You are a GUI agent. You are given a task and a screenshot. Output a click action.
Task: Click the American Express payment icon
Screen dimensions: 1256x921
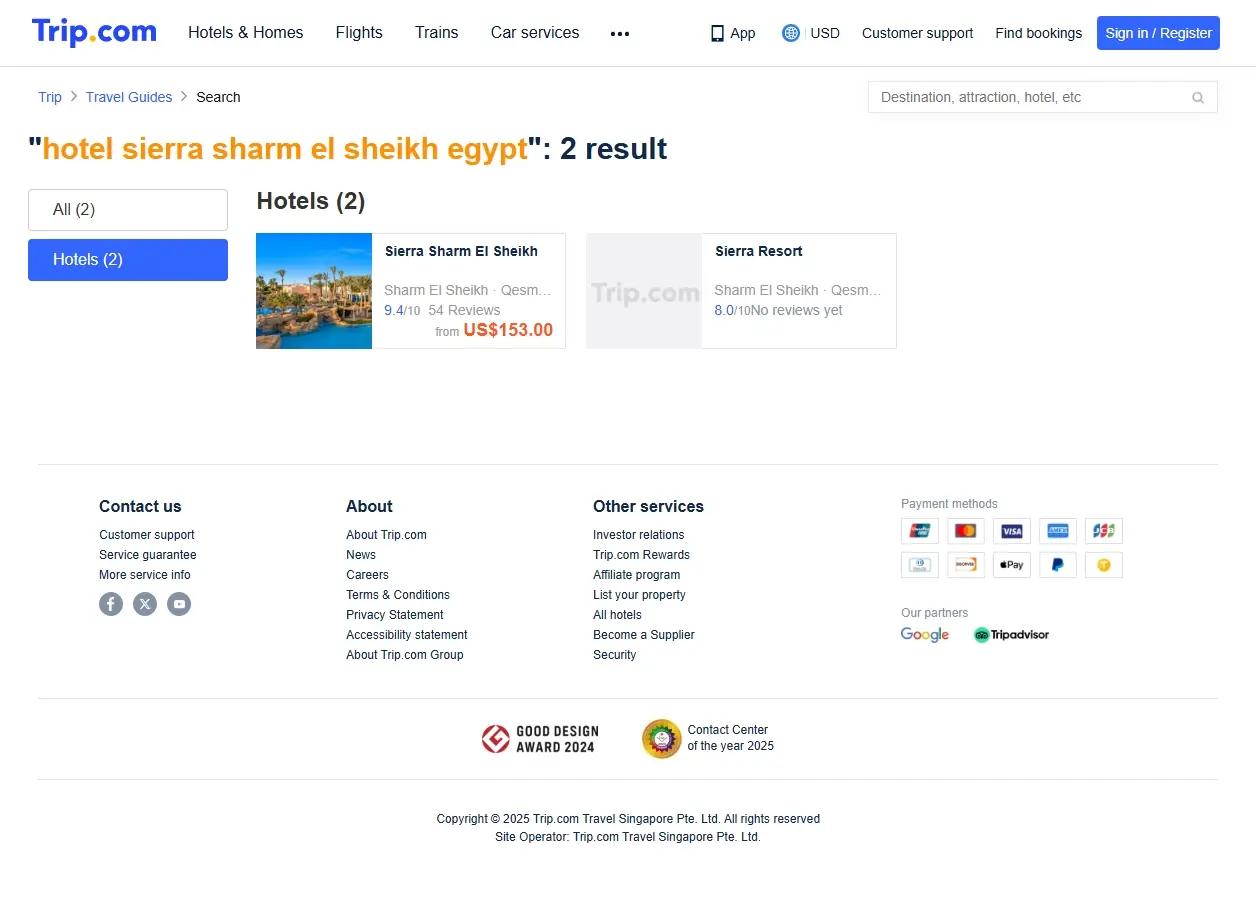(x=1058, y=531)
